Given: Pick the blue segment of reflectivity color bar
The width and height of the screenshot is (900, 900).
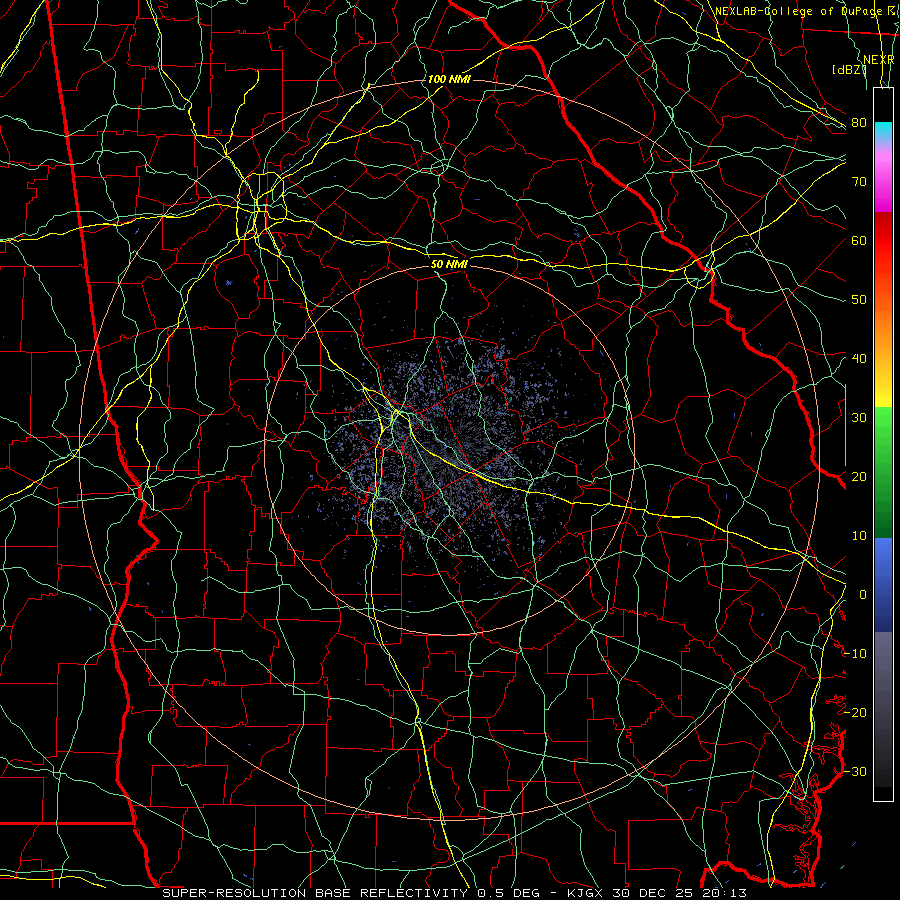Looking at the screenshot, I should click(x=883, y=585).
